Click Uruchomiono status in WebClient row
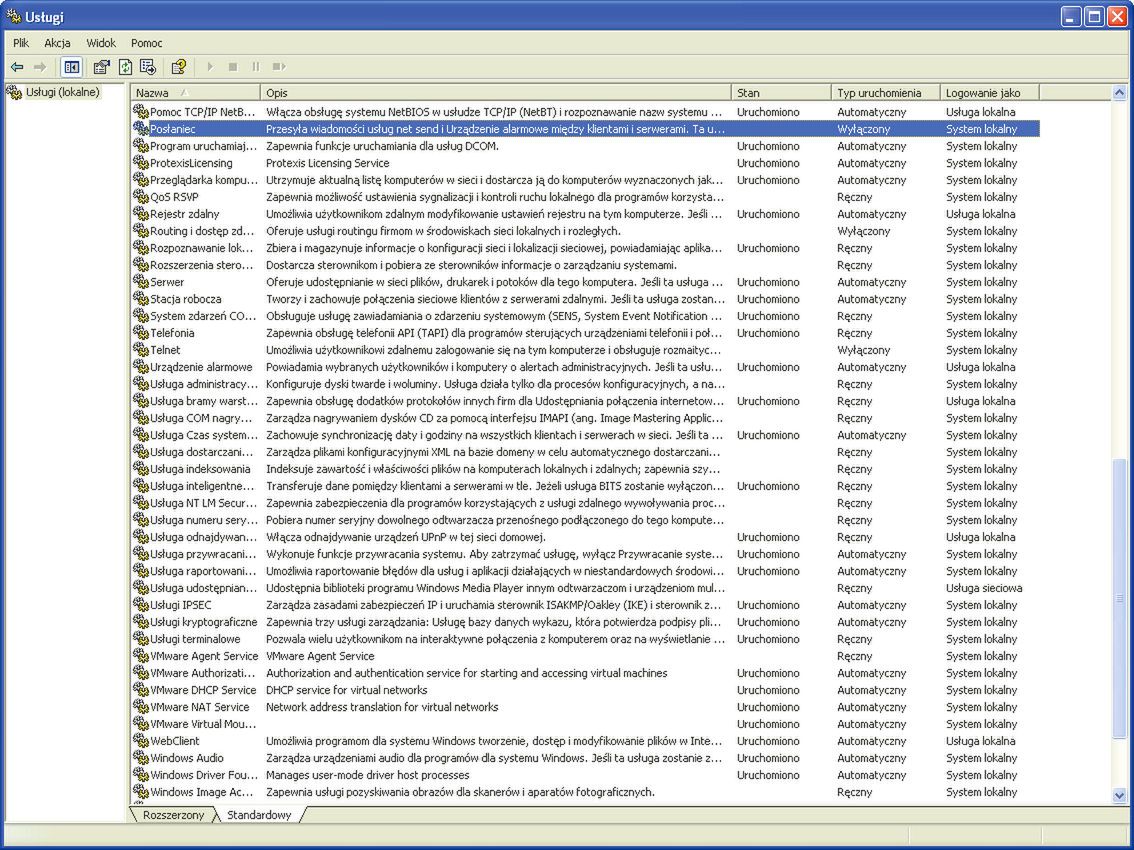Viewport: 1134px width, 850px height. point(768,741)
